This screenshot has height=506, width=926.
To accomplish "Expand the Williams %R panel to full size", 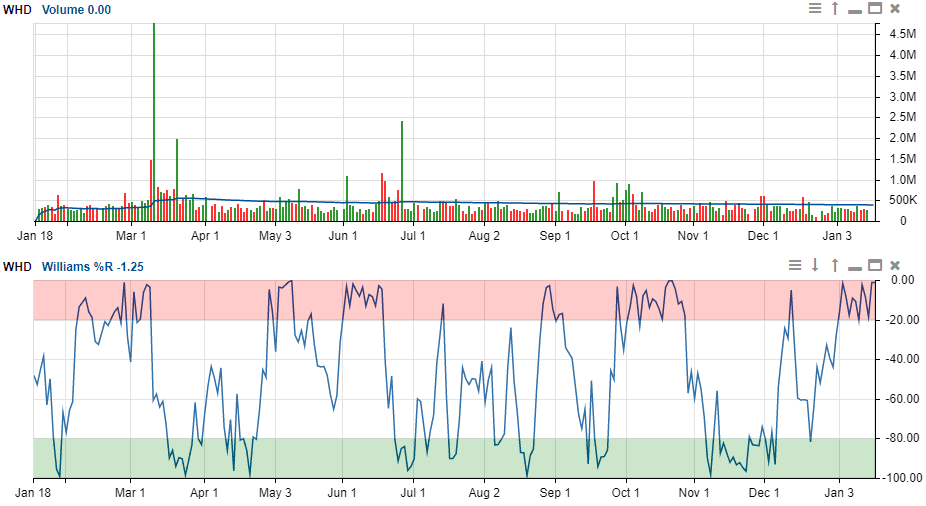I will click(x=875, y=265).
